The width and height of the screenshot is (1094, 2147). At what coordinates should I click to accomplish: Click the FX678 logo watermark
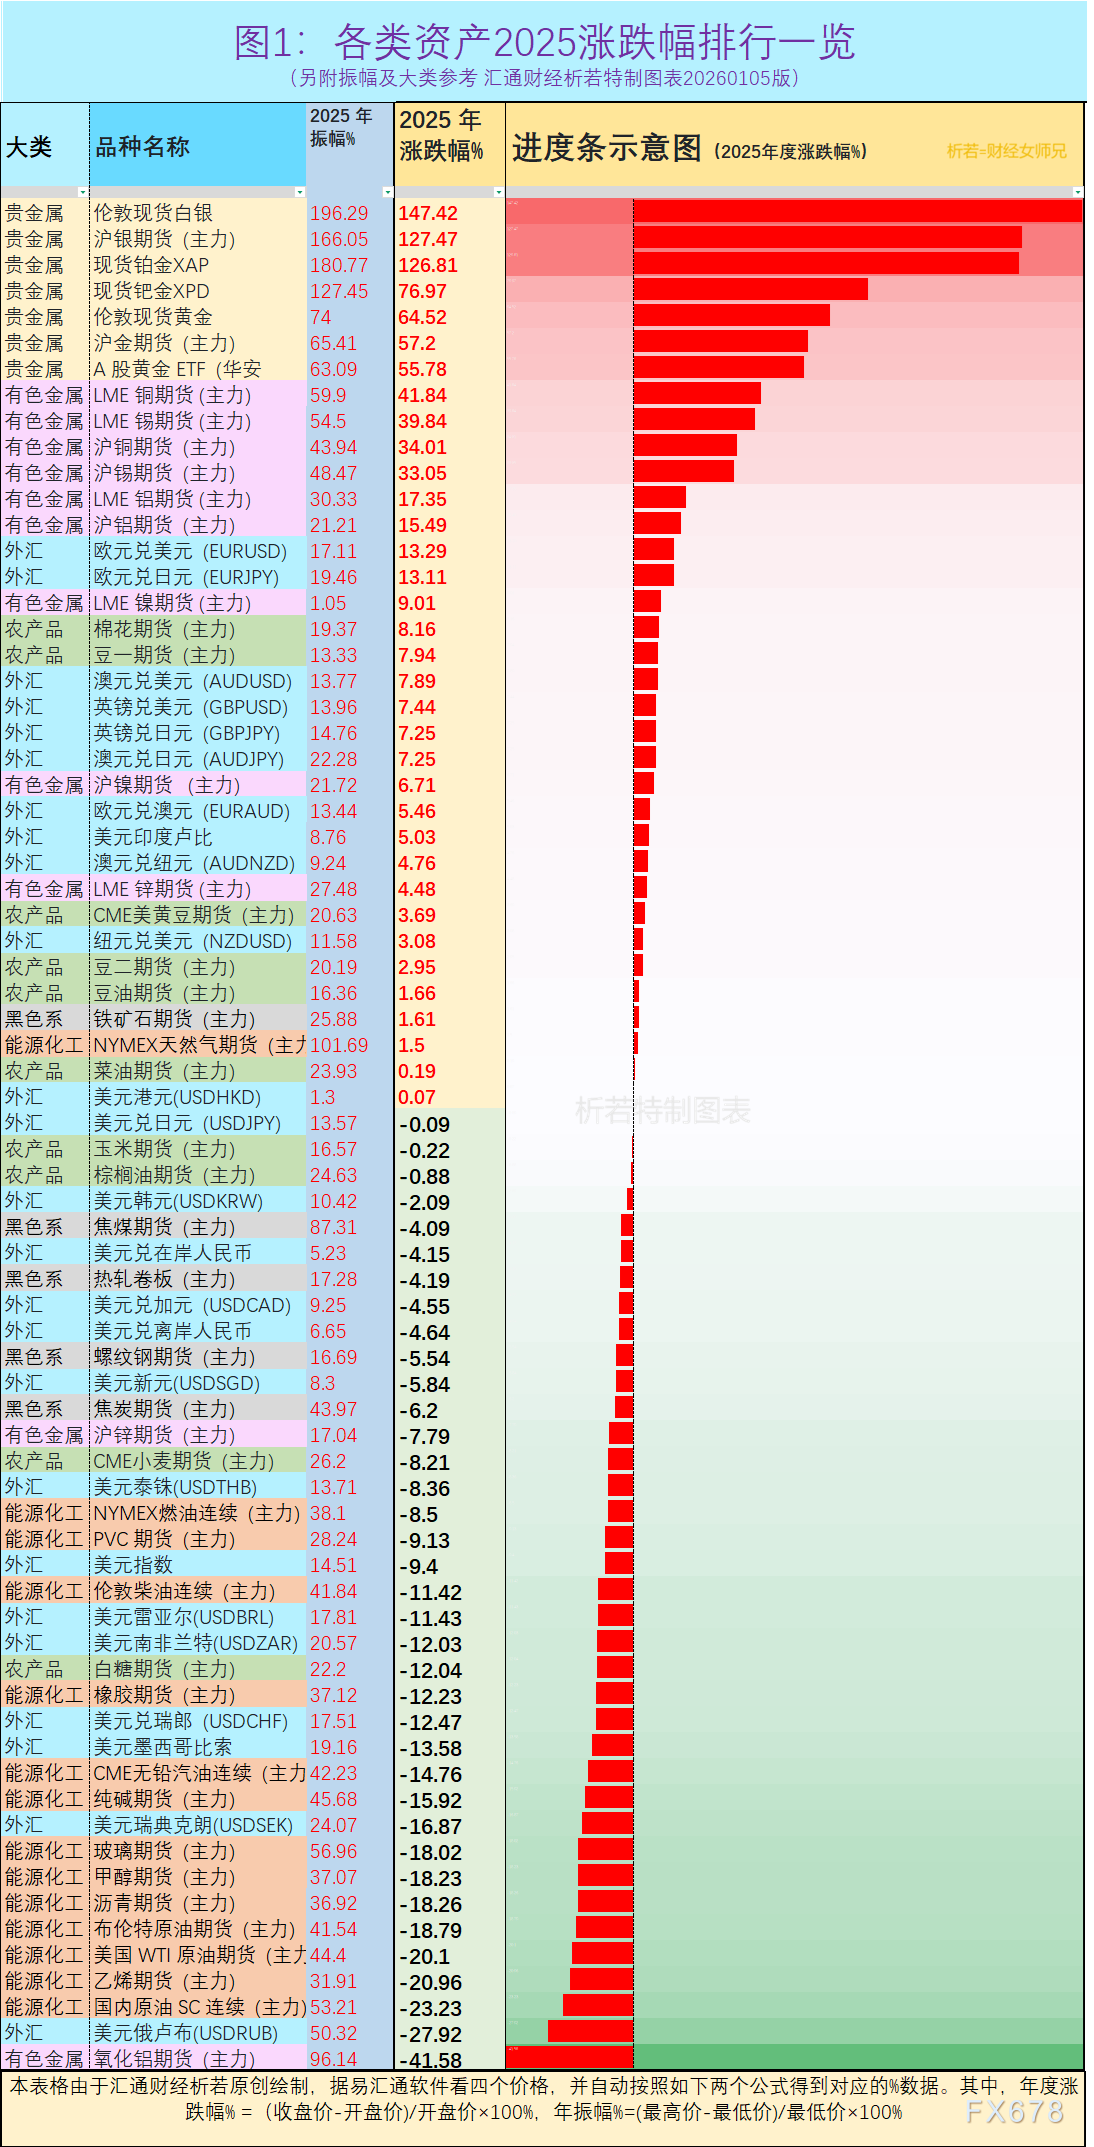[x=1014, y=2112]
